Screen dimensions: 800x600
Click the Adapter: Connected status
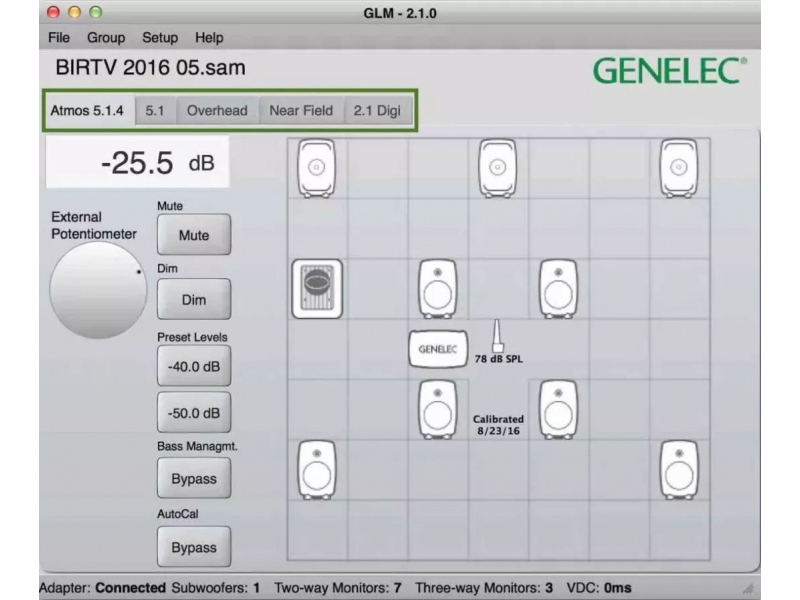102,588
